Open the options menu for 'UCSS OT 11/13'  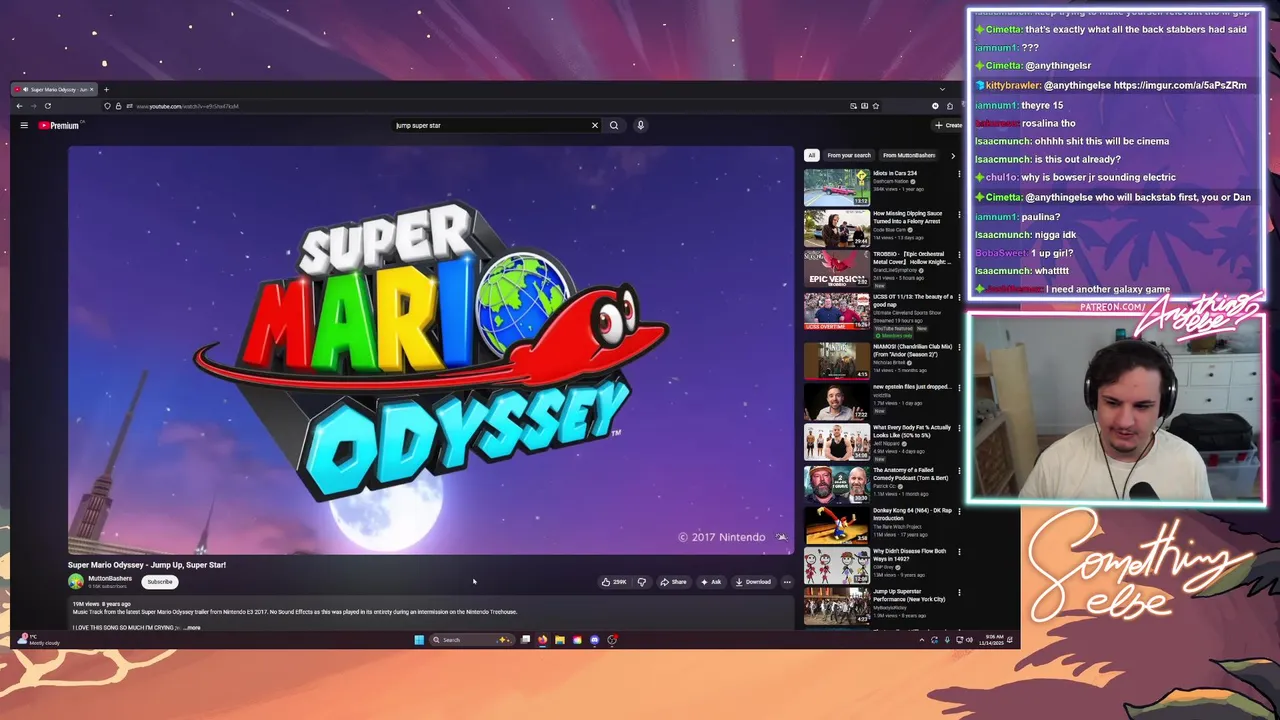tap(959, 298)
